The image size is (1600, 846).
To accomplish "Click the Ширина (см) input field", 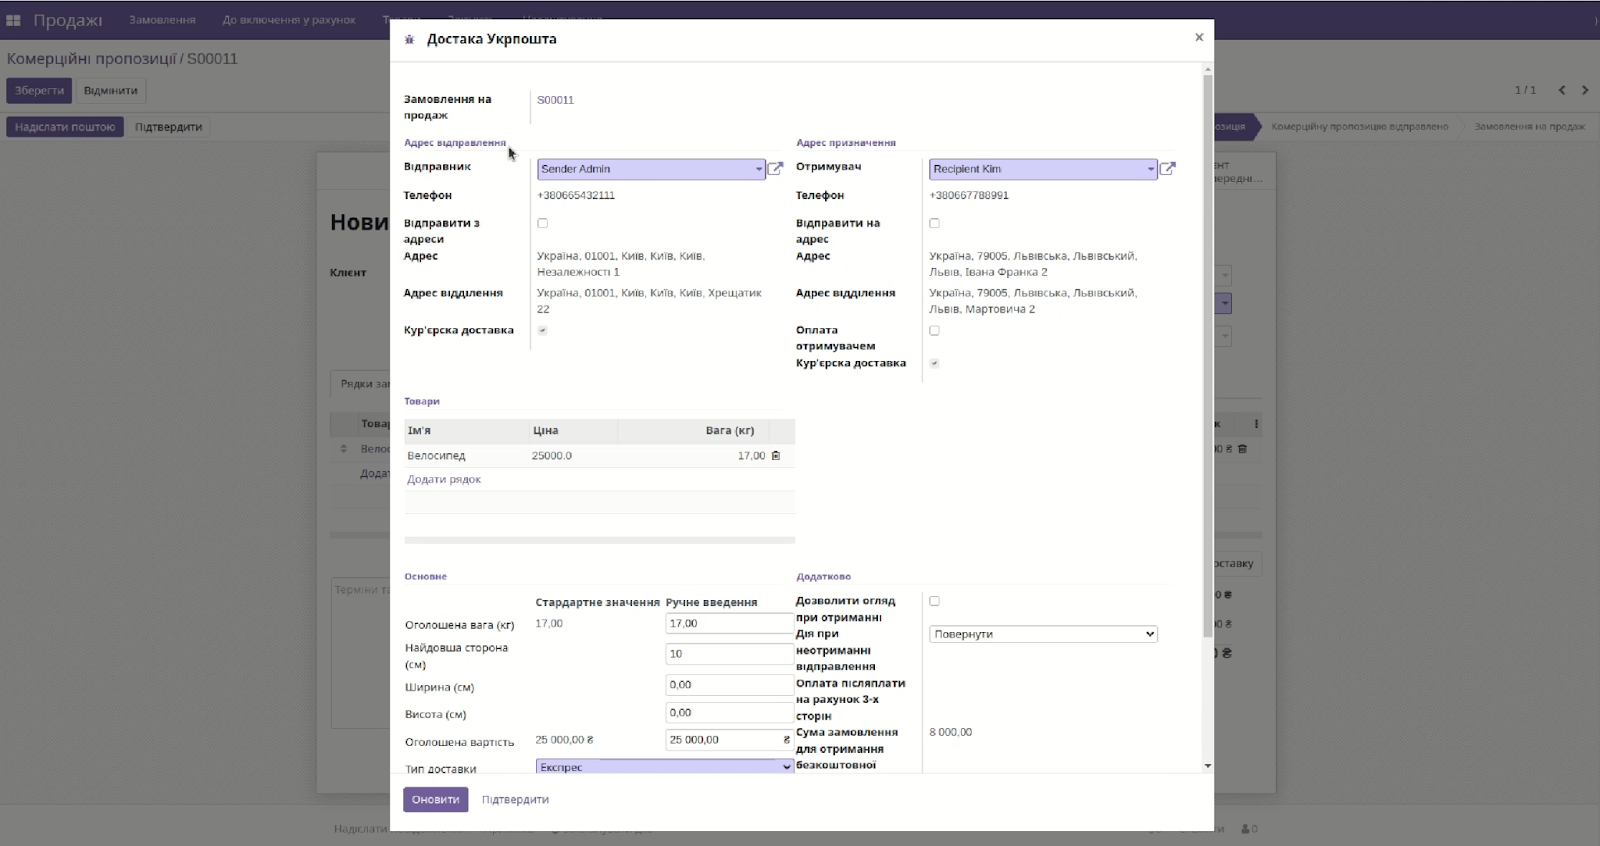I will pyautogui.click(x=730, y=685).
